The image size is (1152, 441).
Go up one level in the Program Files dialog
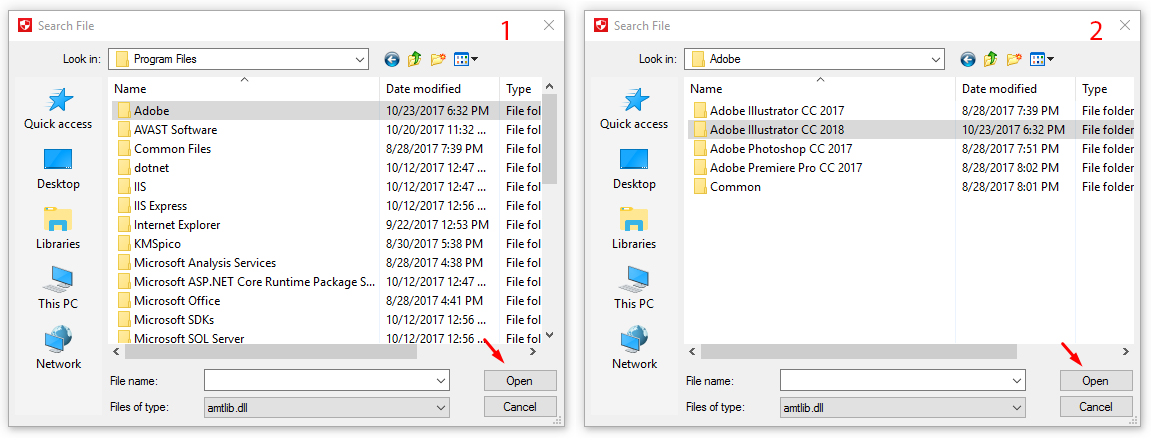point(414,59)
